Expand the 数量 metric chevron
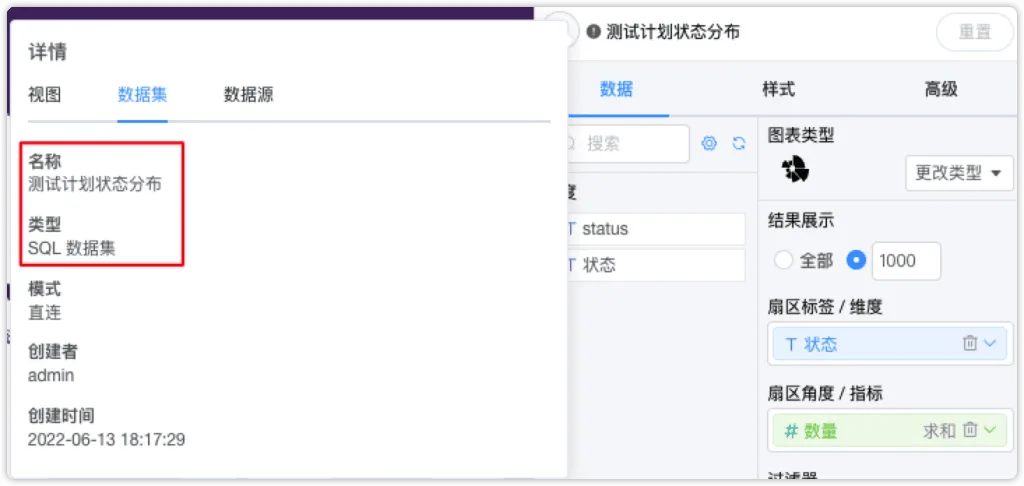This screenshot has height=486, width=1024. pyautogui.click(x=990, y=430)
